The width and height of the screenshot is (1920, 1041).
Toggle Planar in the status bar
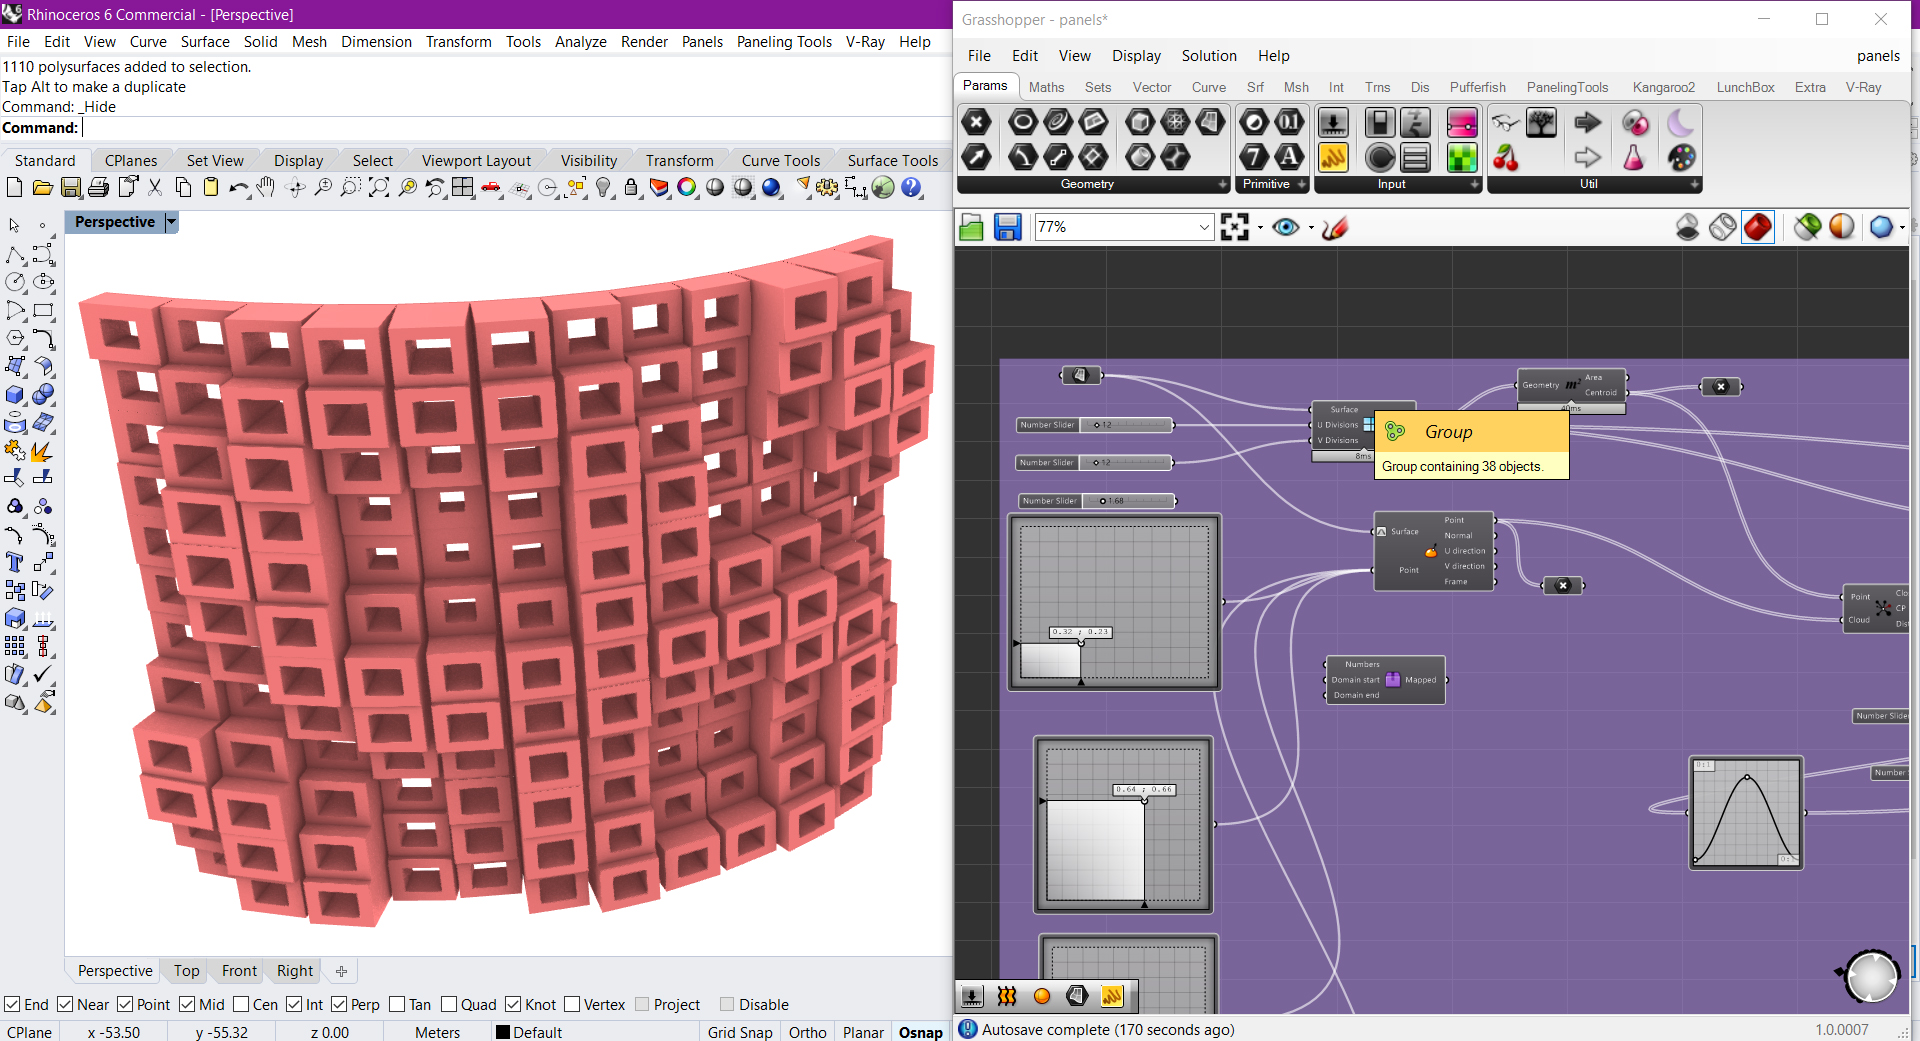[x=863, y=1032]
